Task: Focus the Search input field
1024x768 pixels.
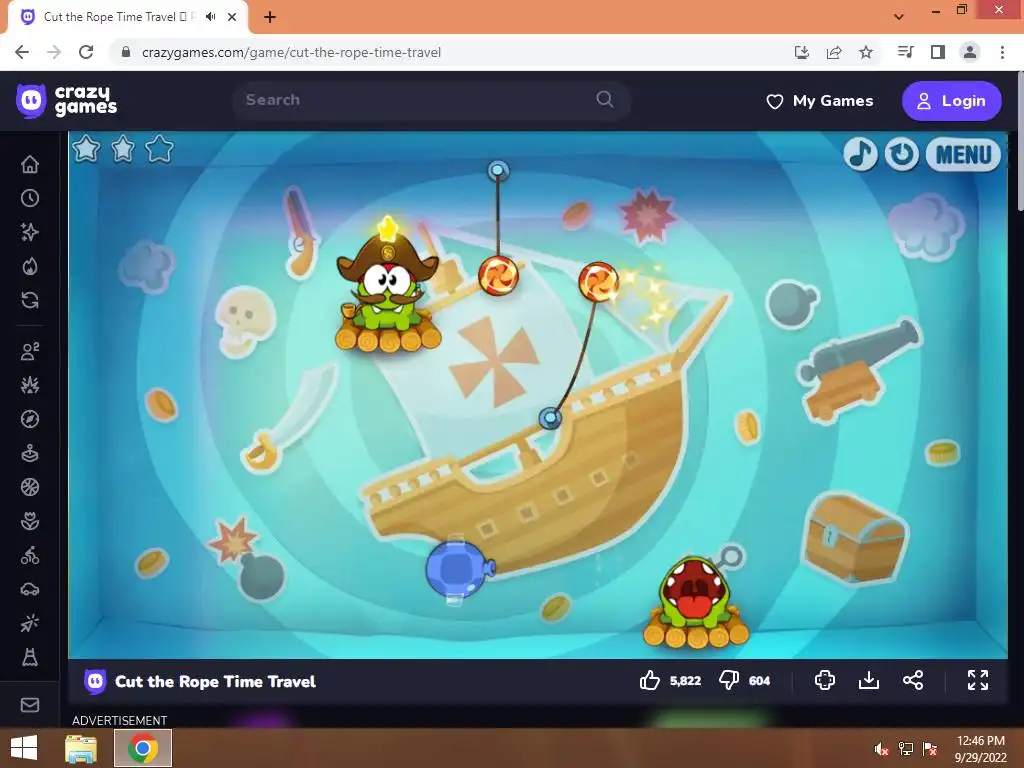Action: coord(431,100)
